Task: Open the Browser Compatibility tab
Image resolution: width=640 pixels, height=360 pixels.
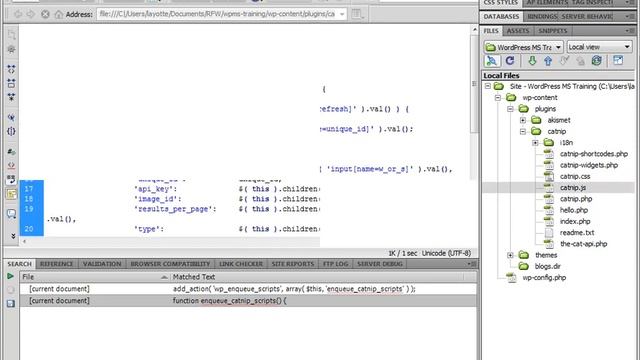Action: coord(170,264)
